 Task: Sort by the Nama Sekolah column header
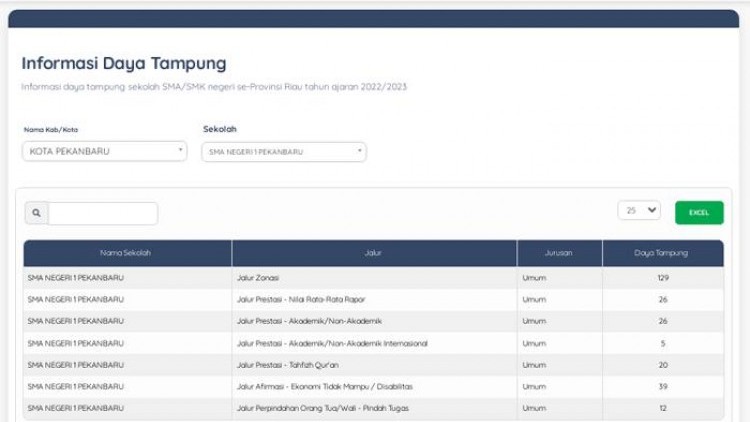click(x=127, y=253)
